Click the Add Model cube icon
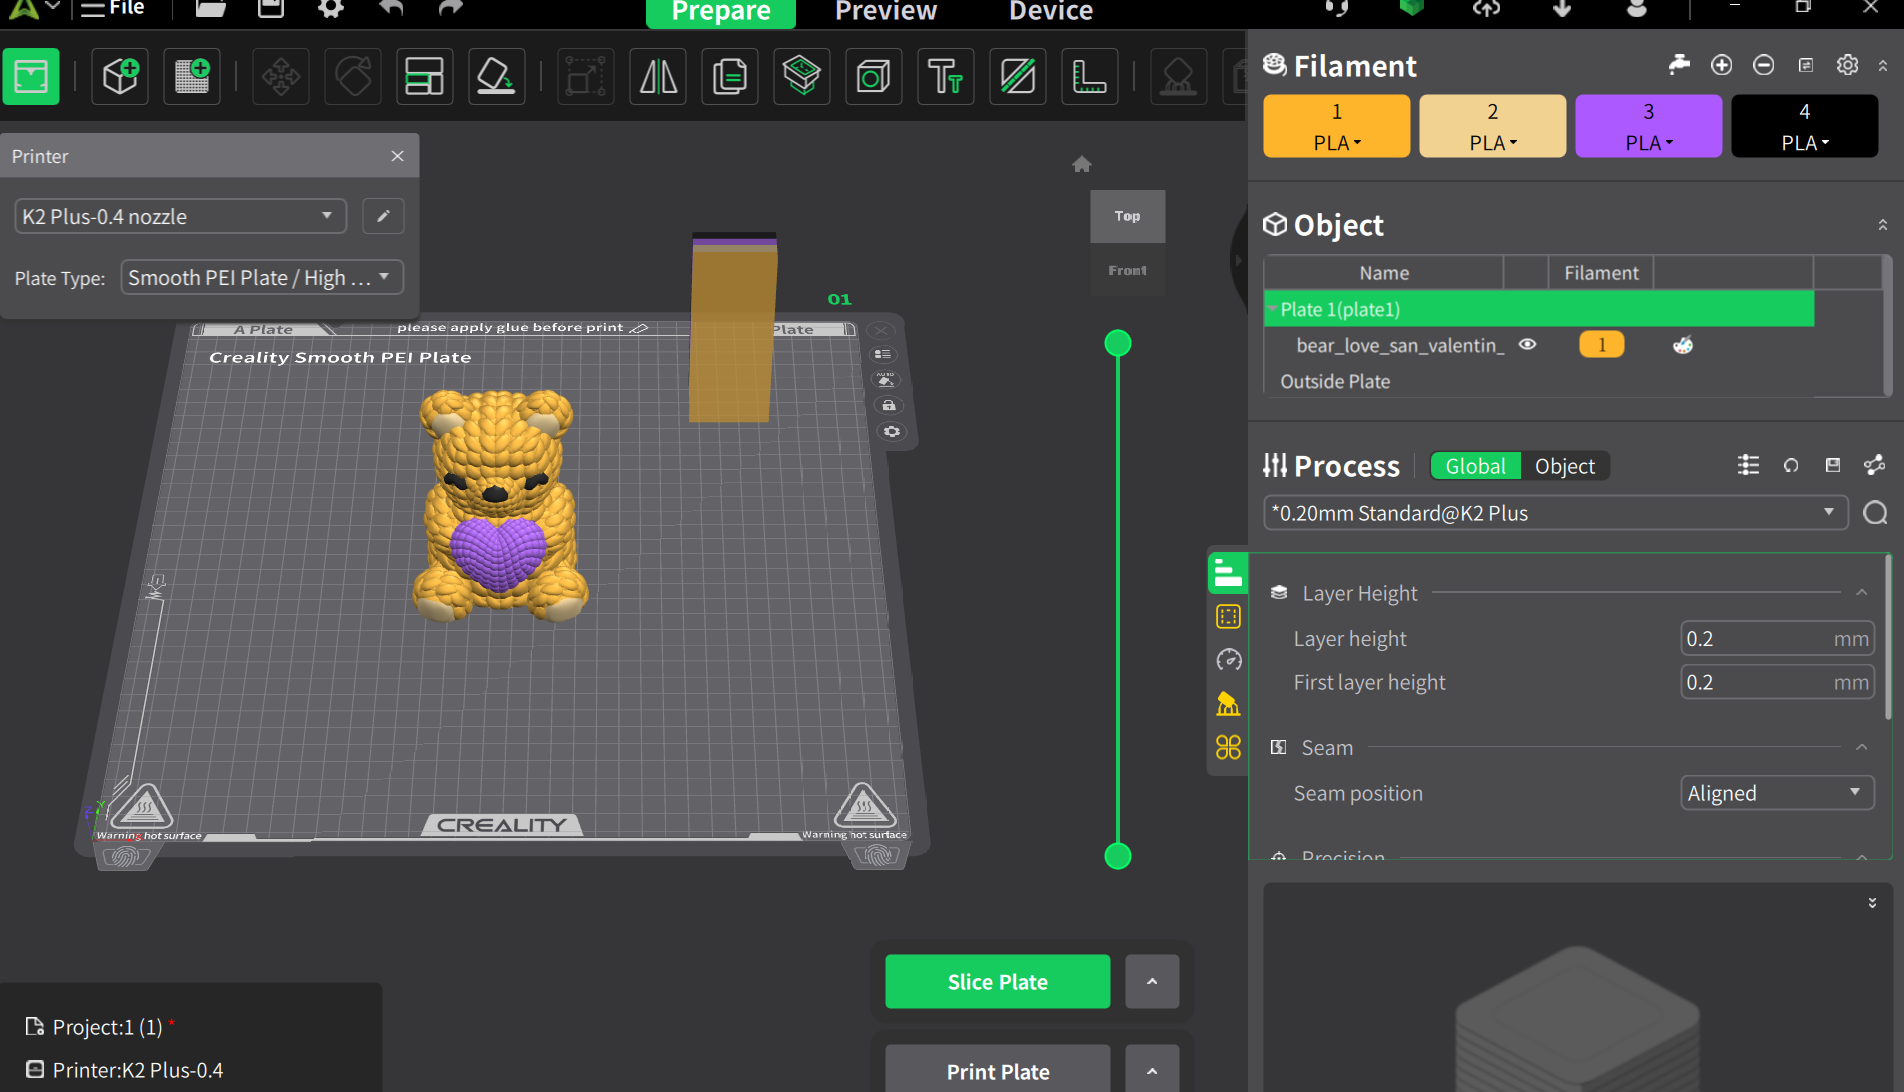The height and width of the screenshot is (1092, 1904). tap(120, 77)
